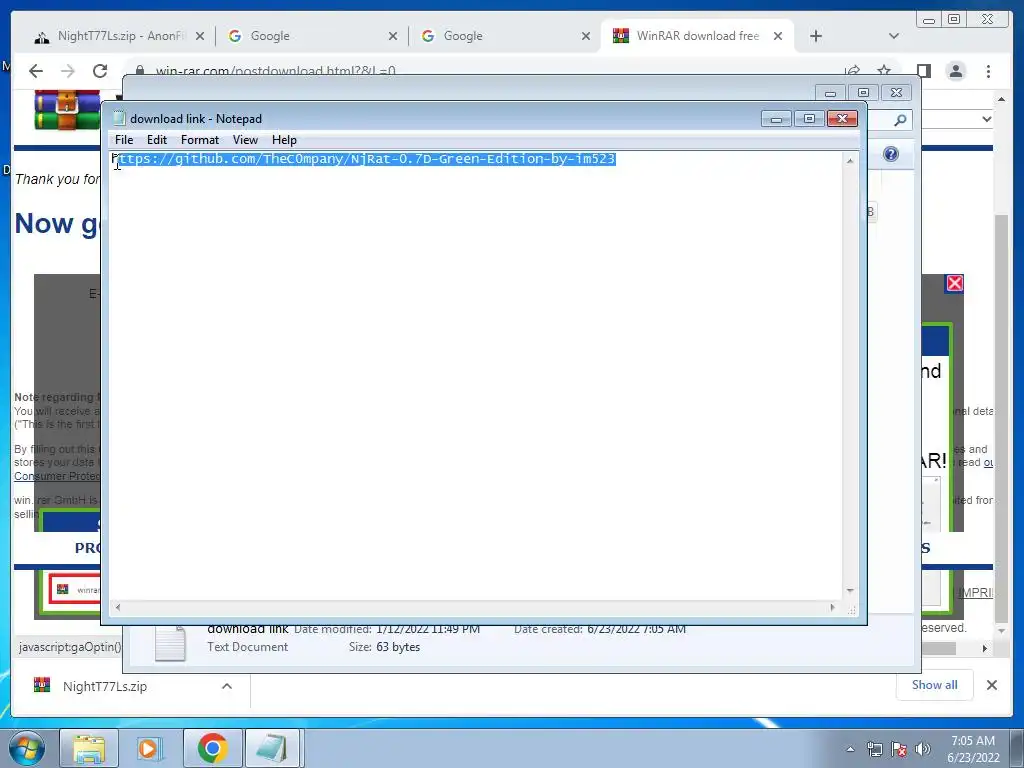The width and height of the screenshot is (1024, 768).
Task: Maximize the Notepad window
Action: click(x=809, y=119)
